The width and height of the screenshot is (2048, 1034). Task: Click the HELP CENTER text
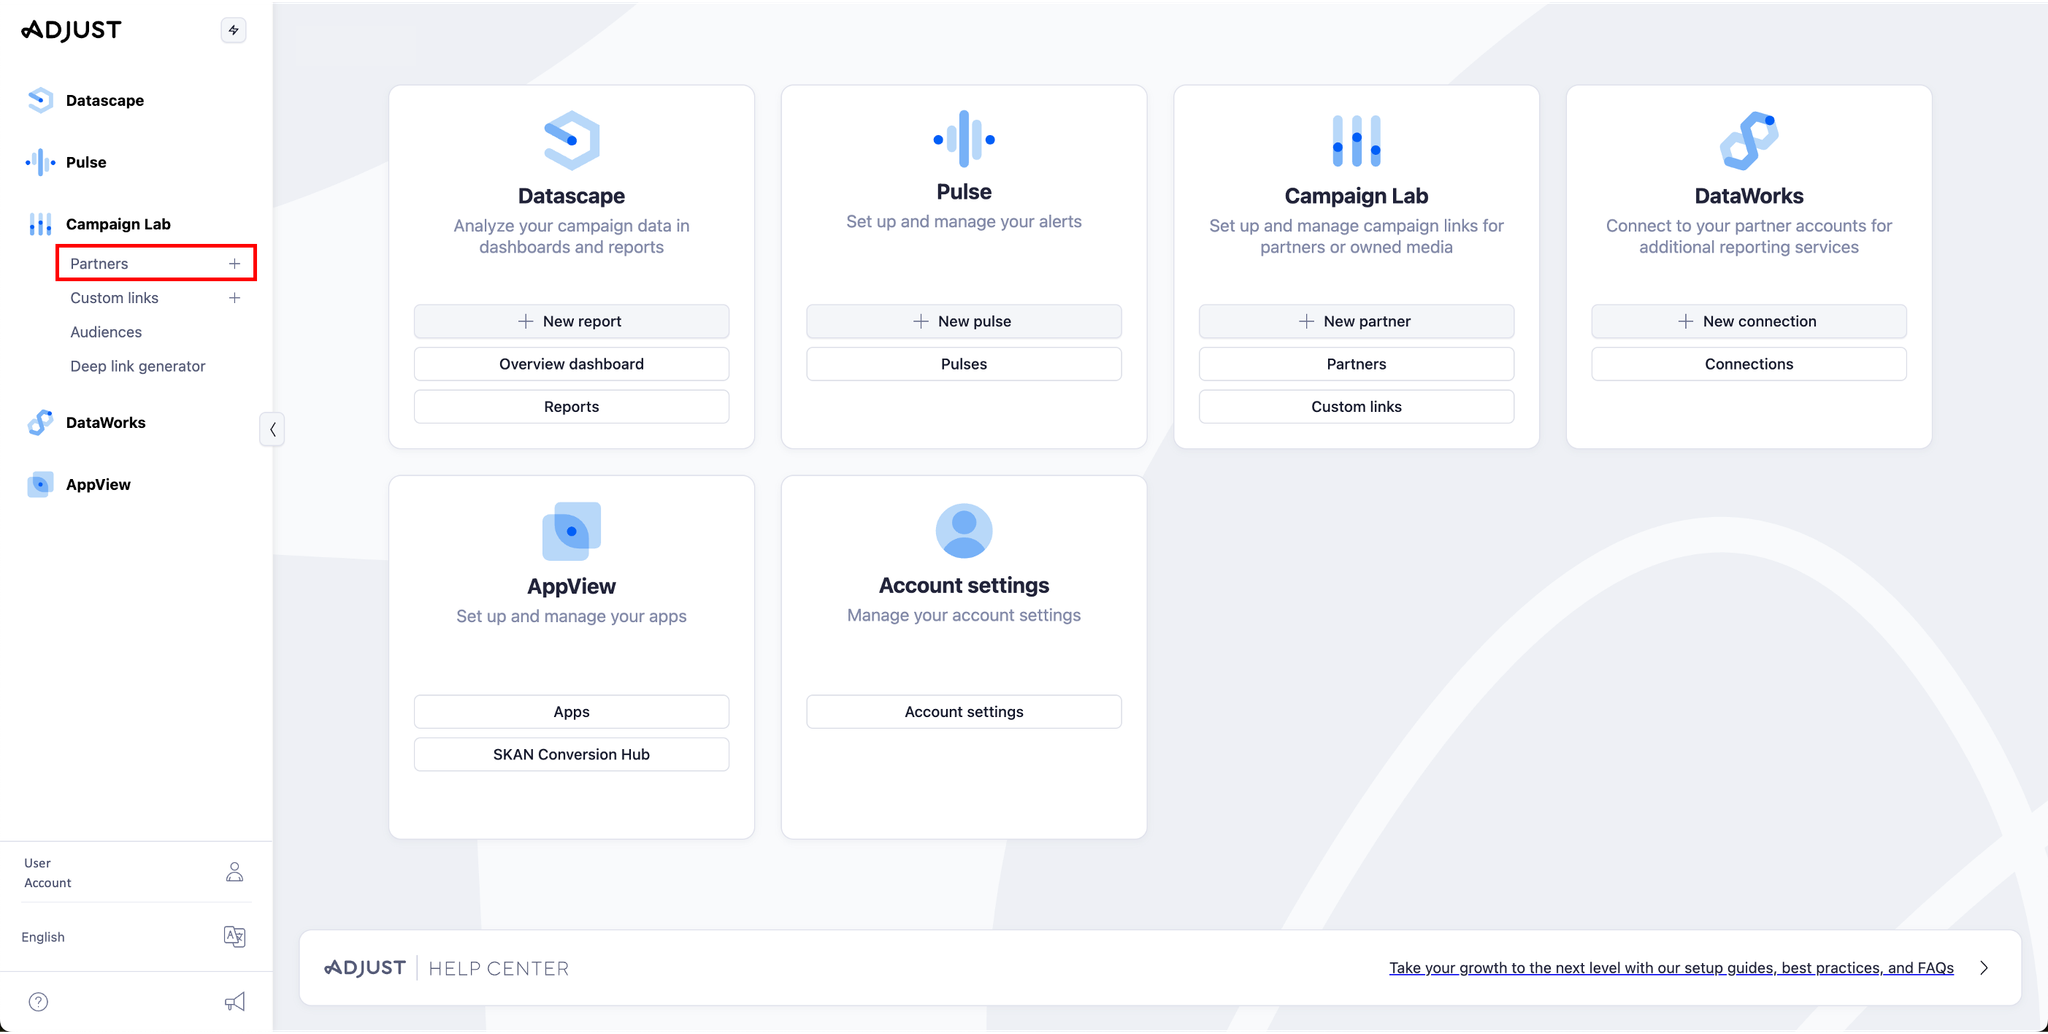(x=499, y=968)
